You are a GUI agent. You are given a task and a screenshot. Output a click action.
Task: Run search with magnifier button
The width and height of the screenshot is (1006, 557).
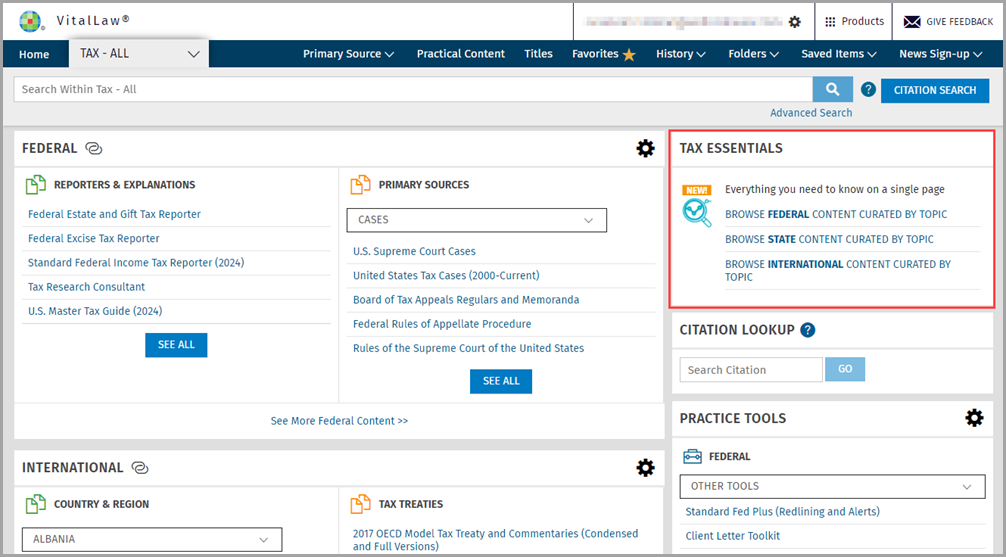(x=832, y=89)
